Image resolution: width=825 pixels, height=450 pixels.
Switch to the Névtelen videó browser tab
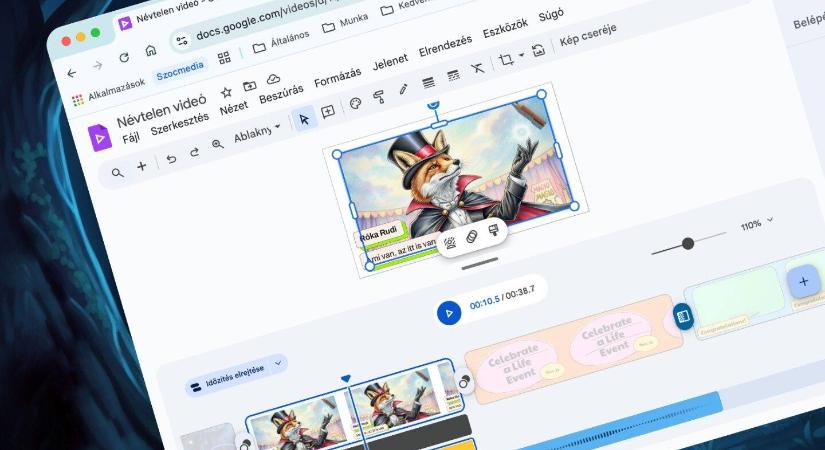[166, 14]
